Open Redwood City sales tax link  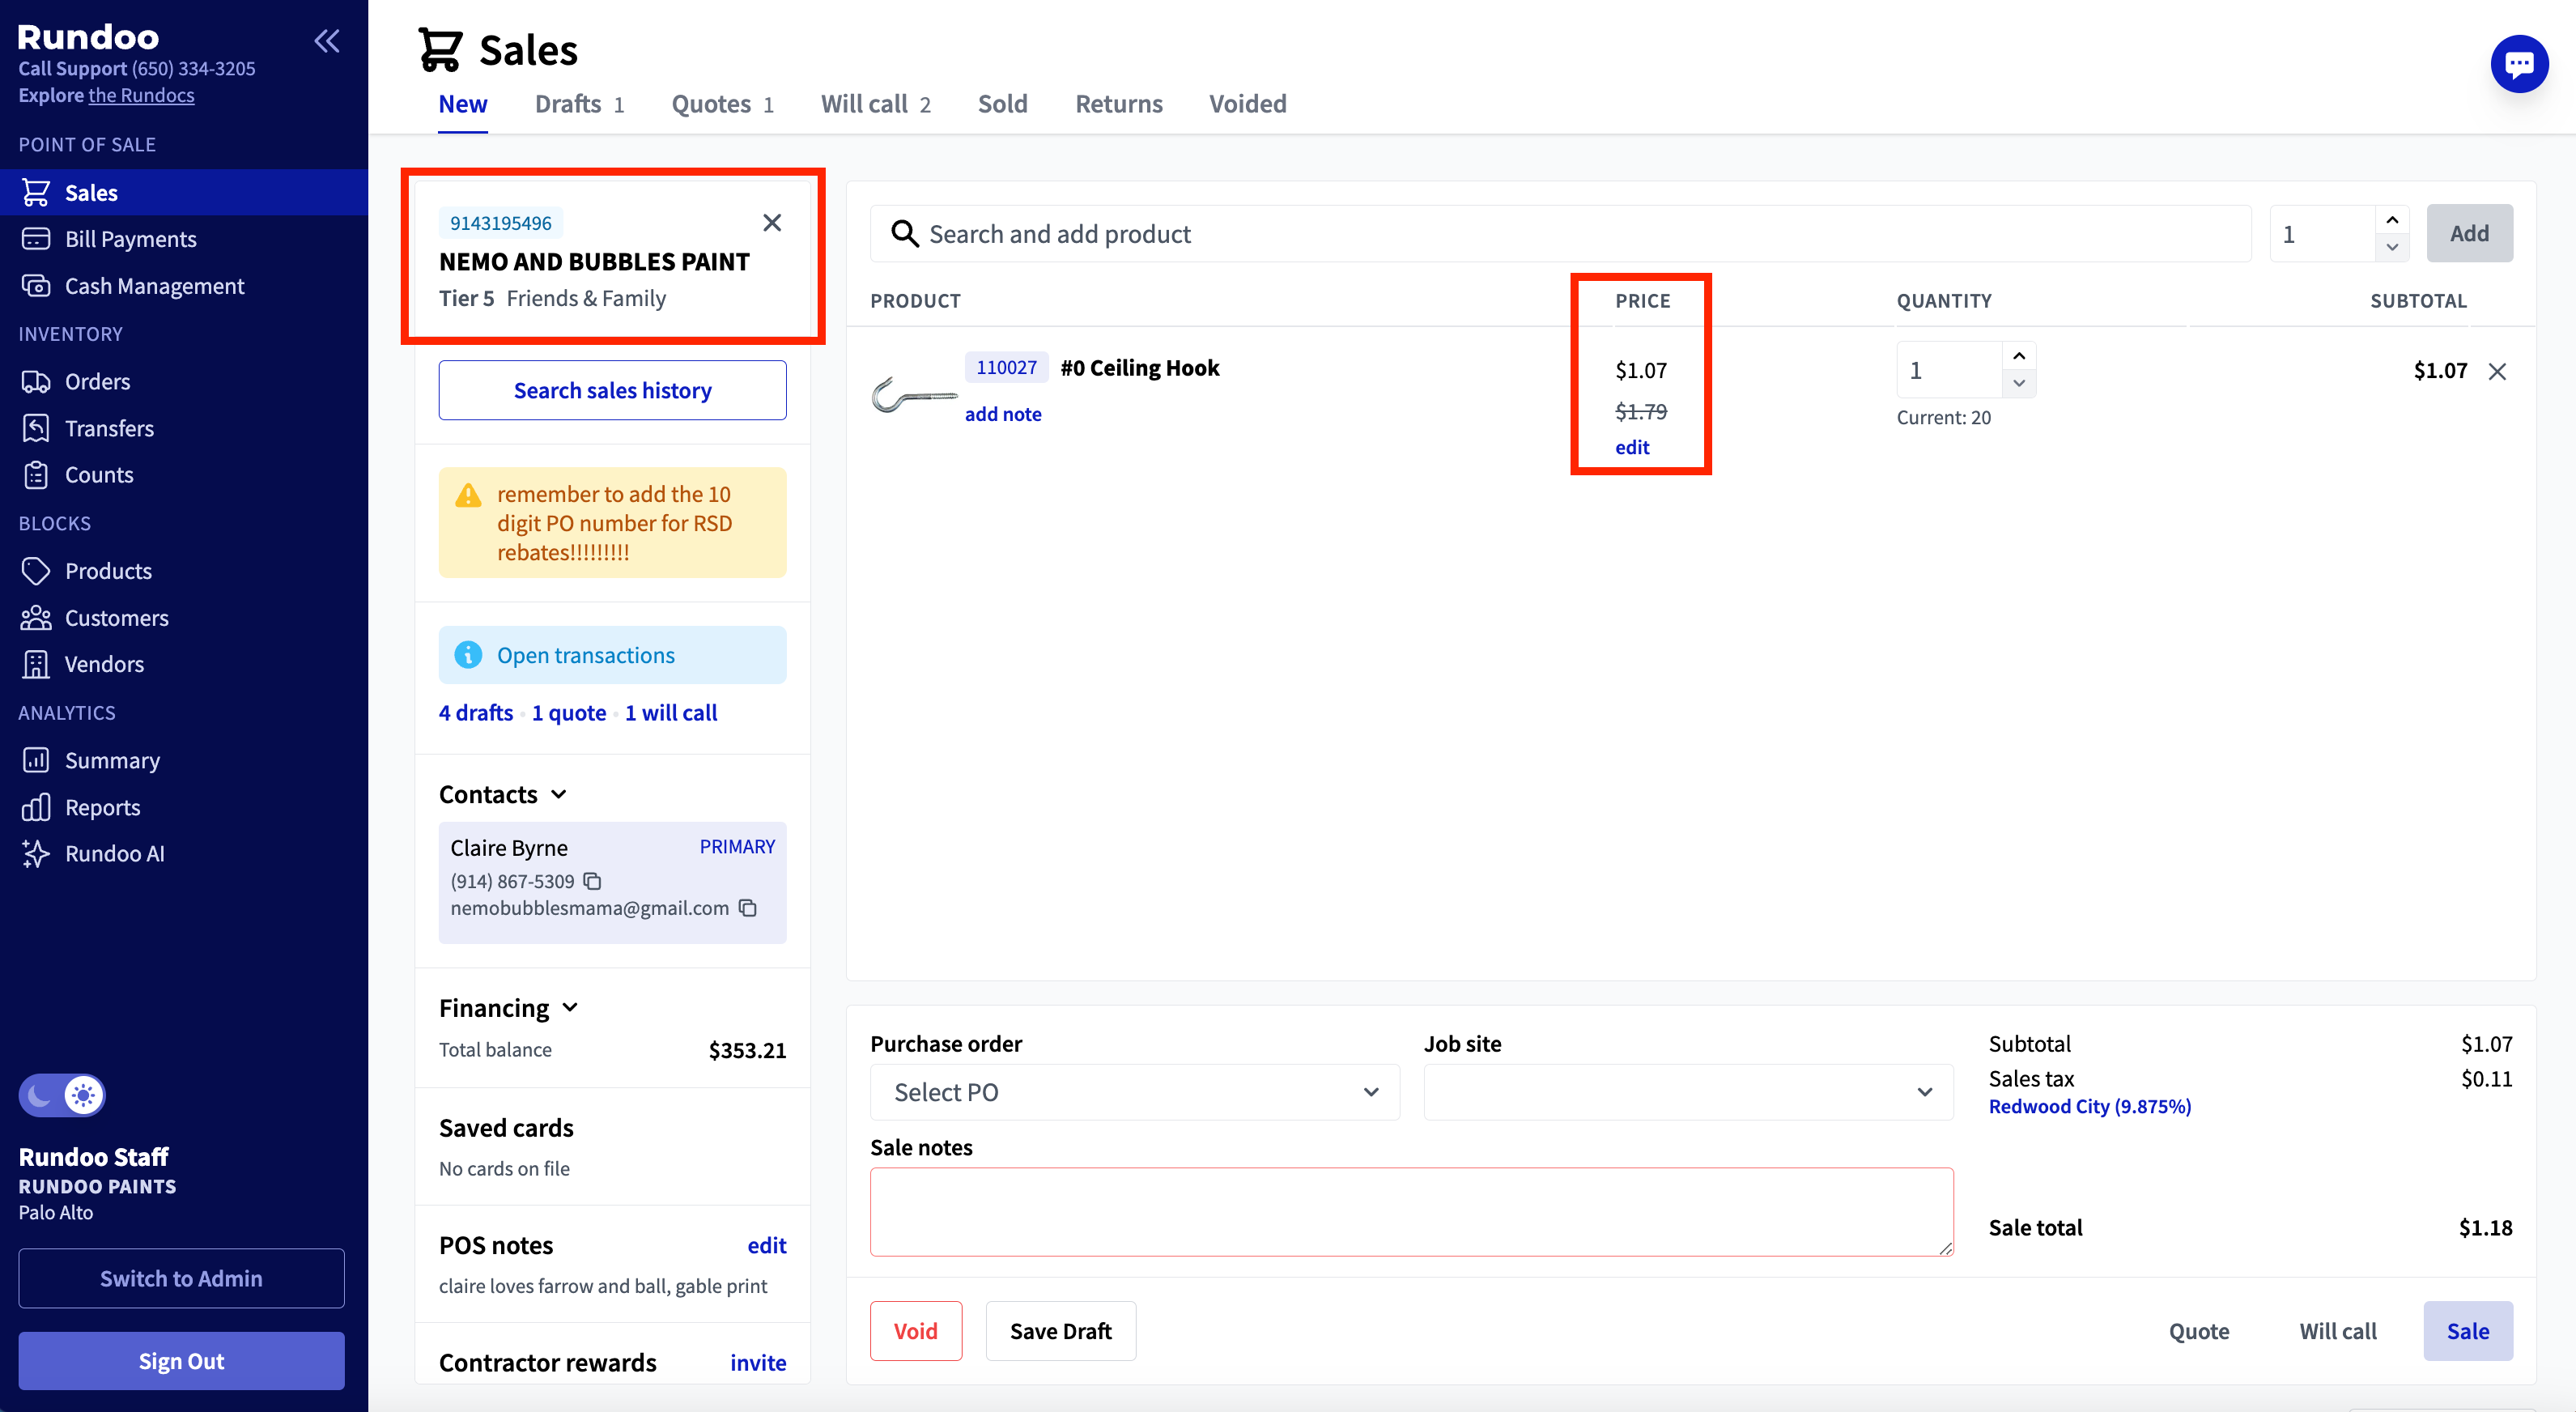pos(2090,1106)
